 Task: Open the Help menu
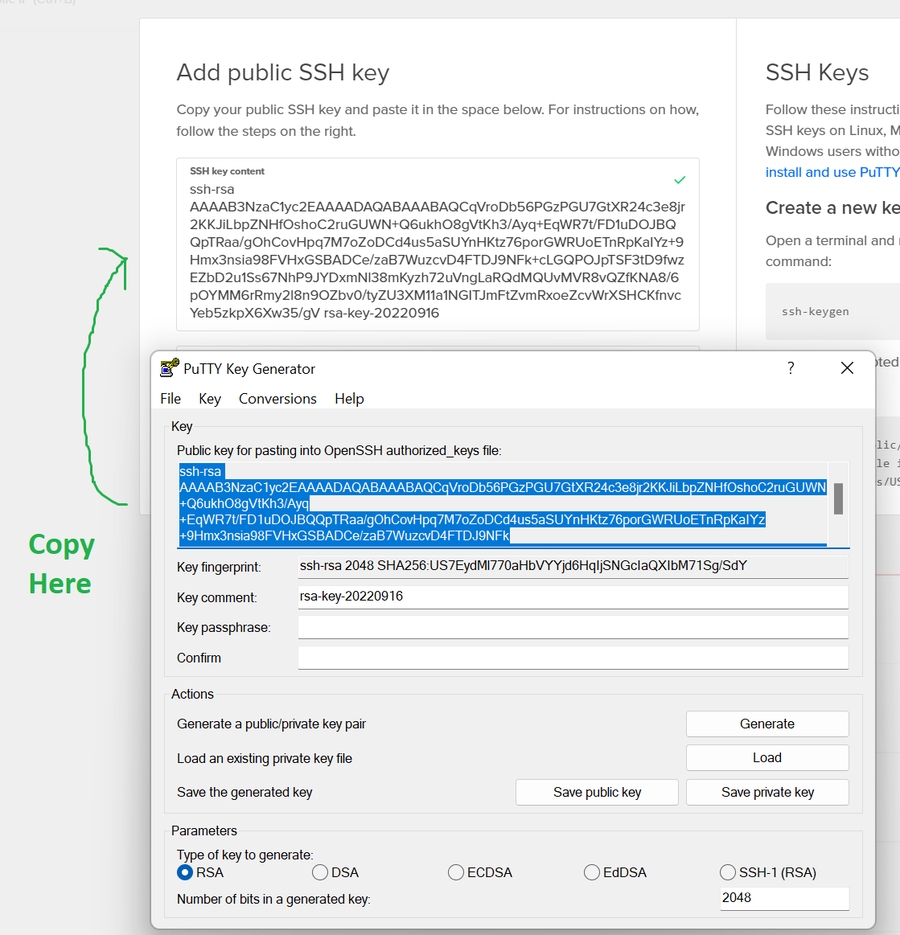tap(349, 398)
